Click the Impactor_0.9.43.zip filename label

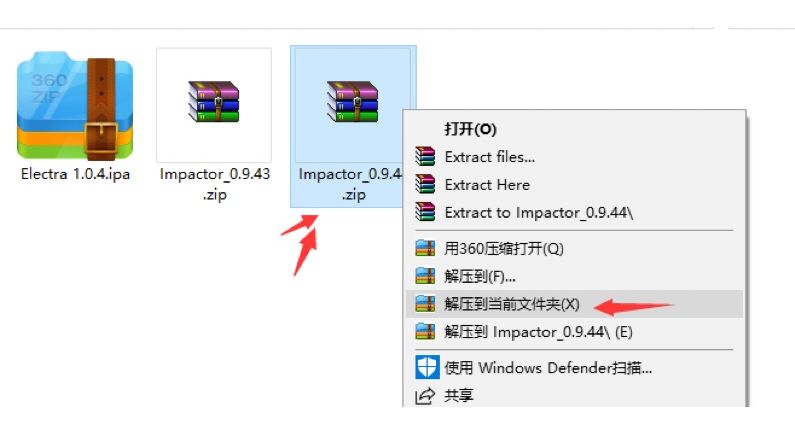point(214,184)
